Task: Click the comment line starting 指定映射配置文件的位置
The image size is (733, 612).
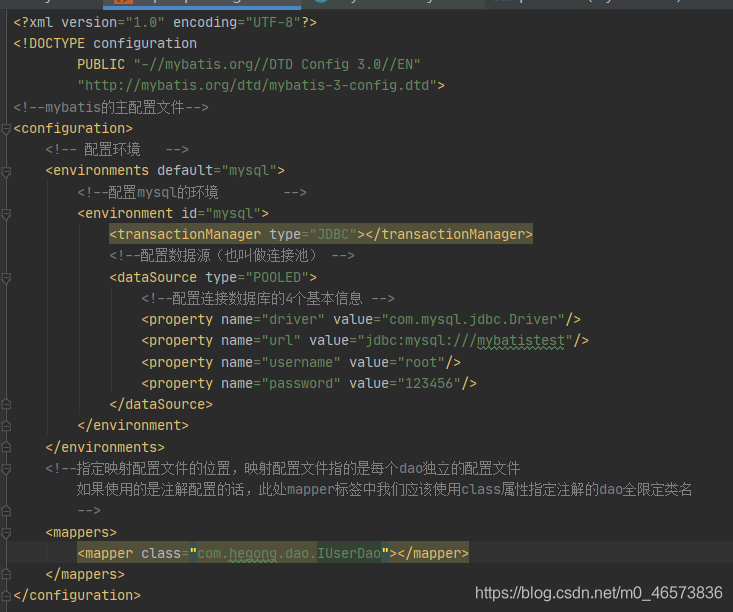Action: pyautogui.click(x=283, y=468)
